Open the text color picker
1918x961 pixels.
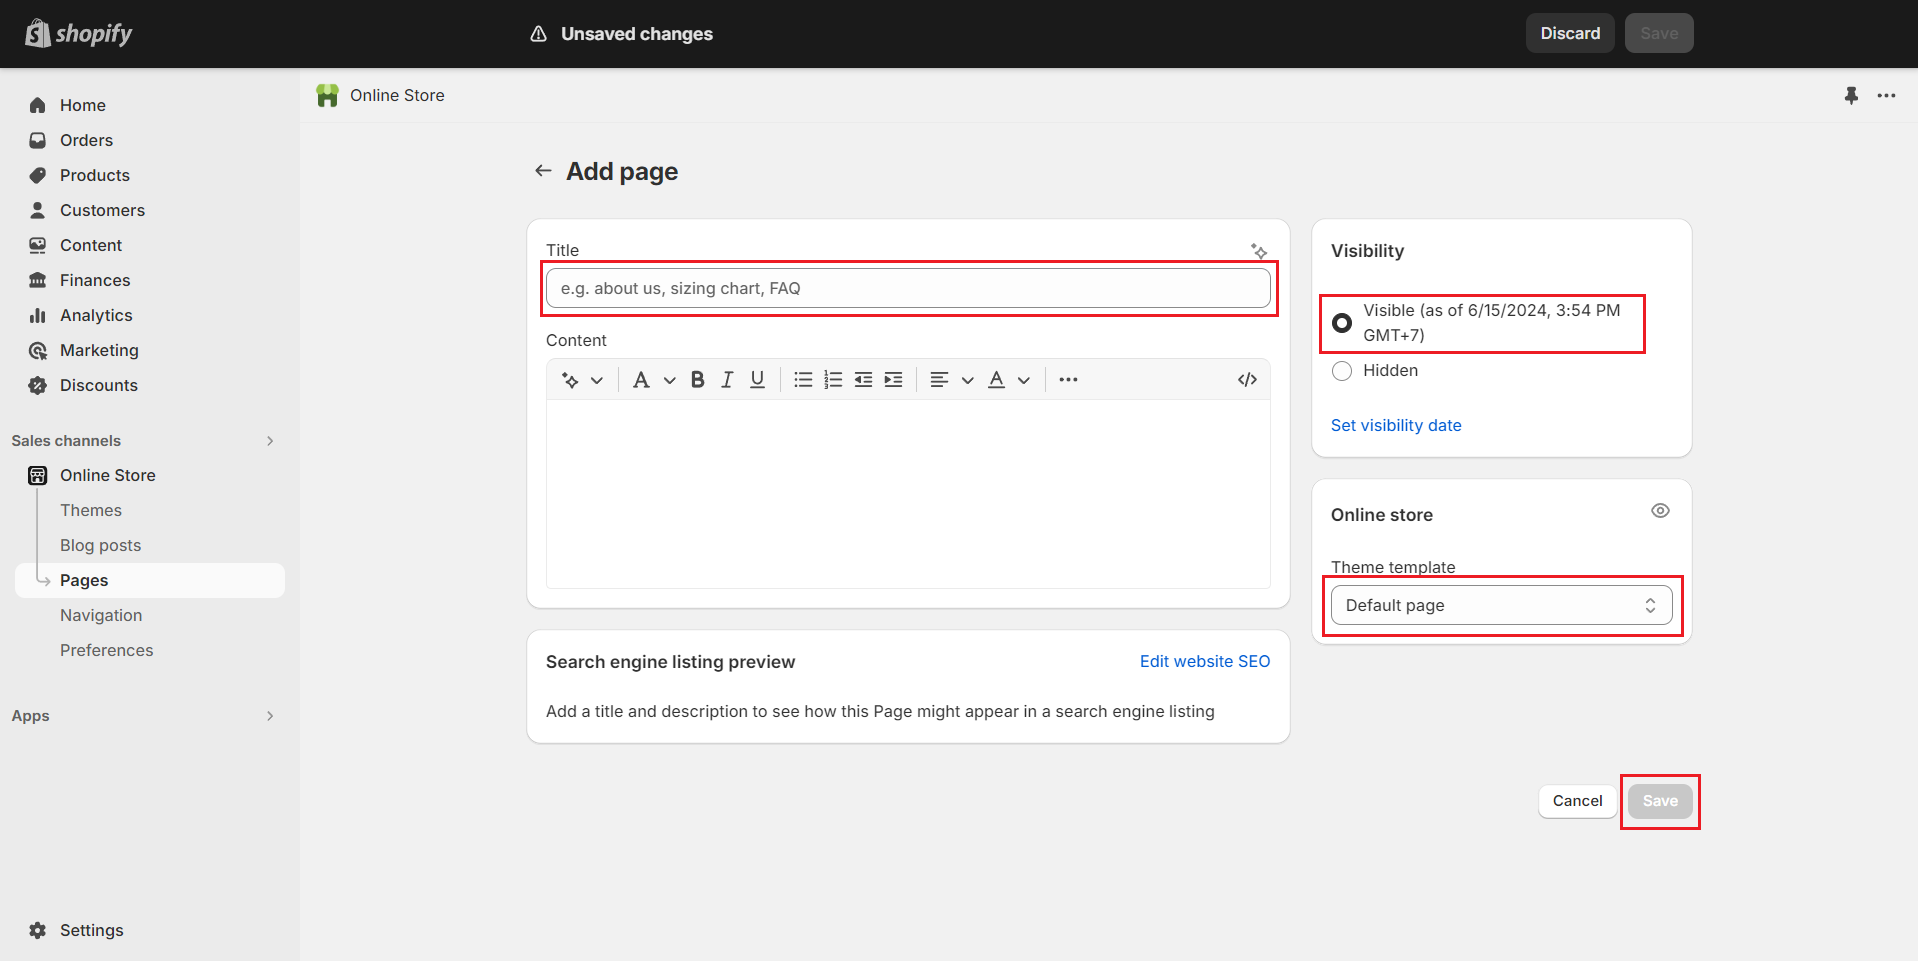pyautogui.click(x=1008, y=380)
